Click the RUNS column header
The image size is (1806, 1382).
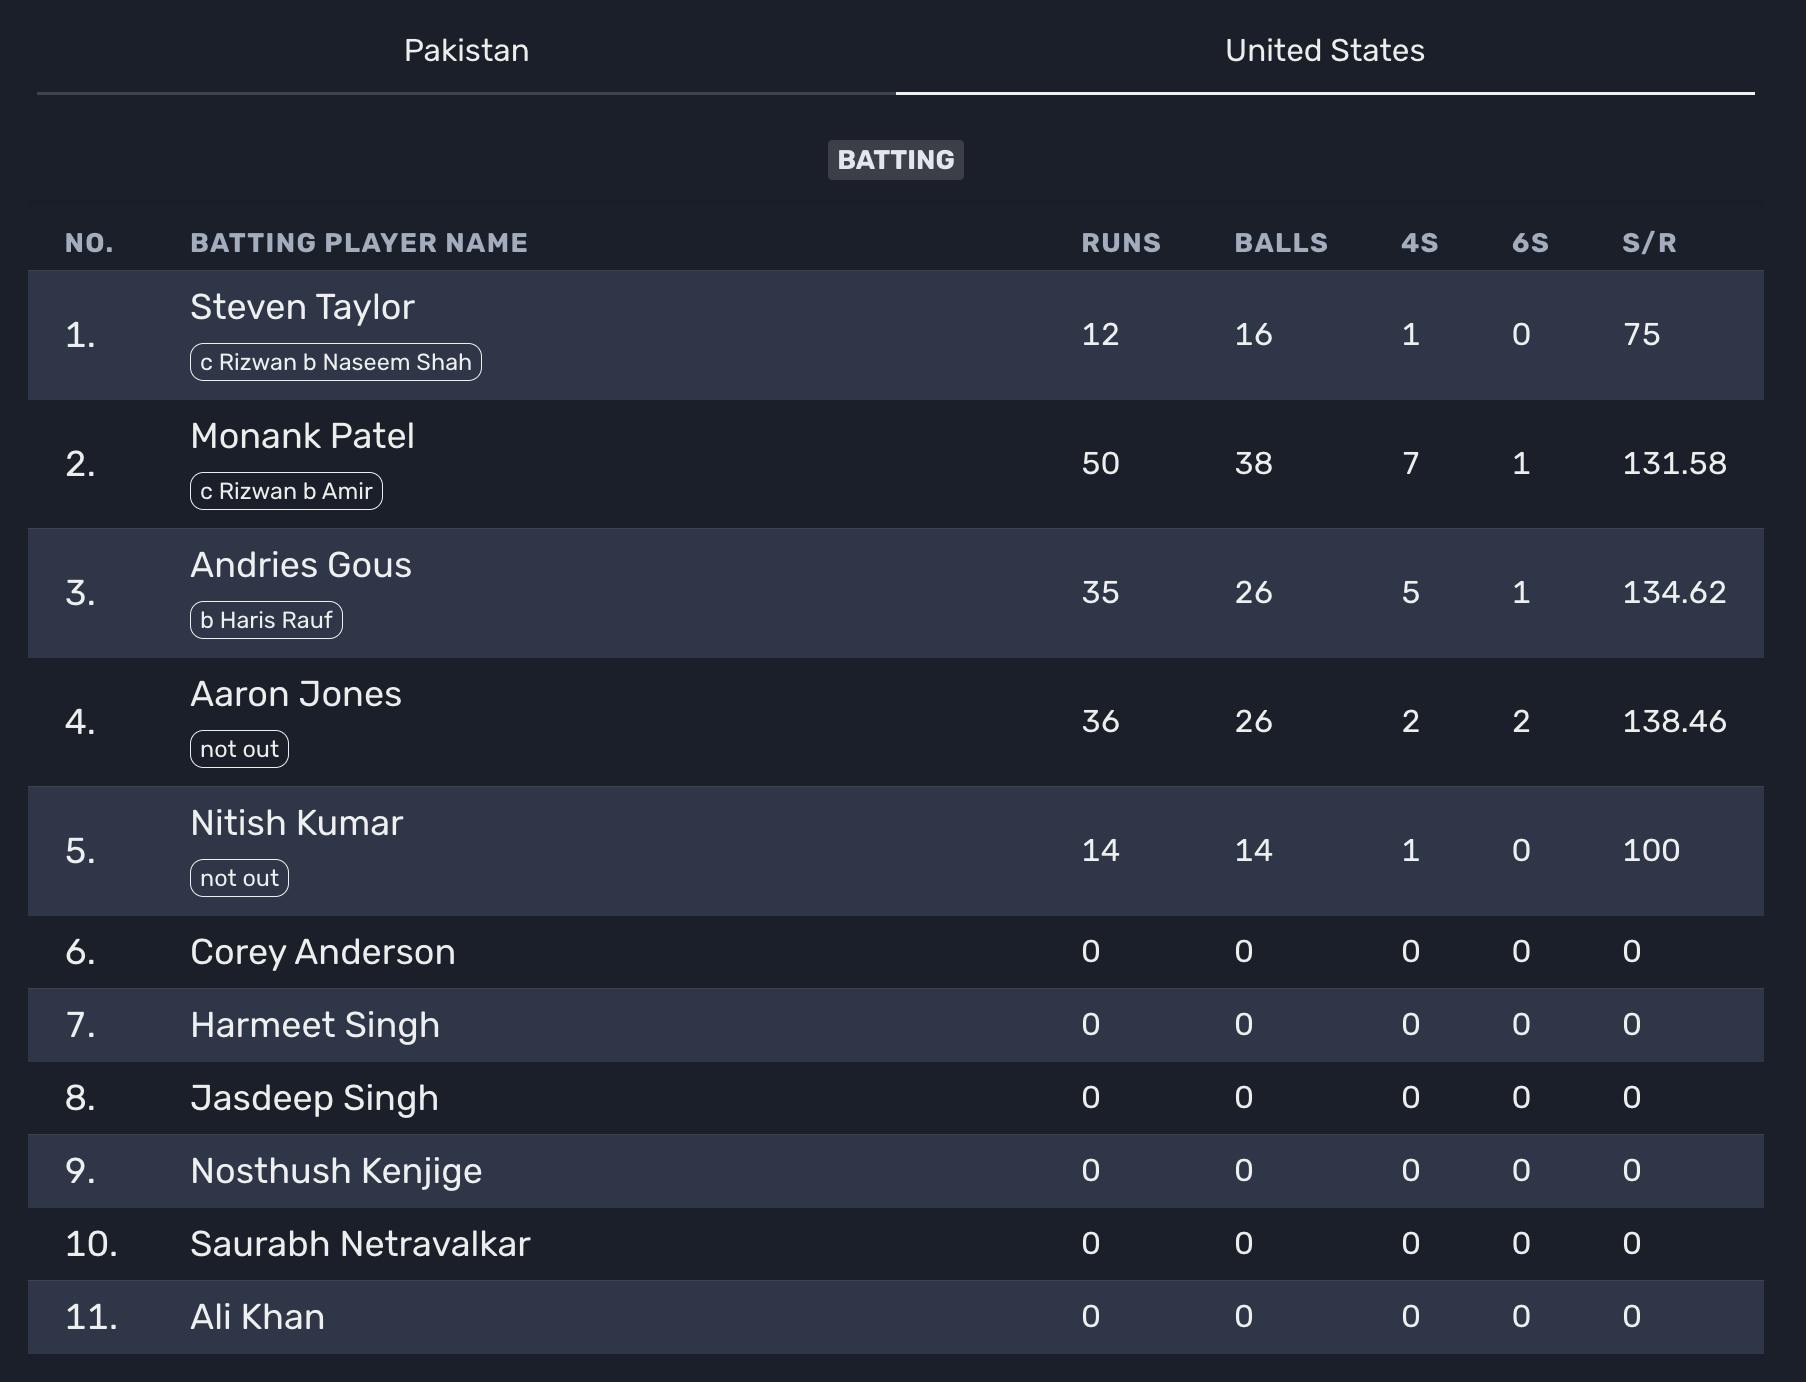[x=1120, y=243]
